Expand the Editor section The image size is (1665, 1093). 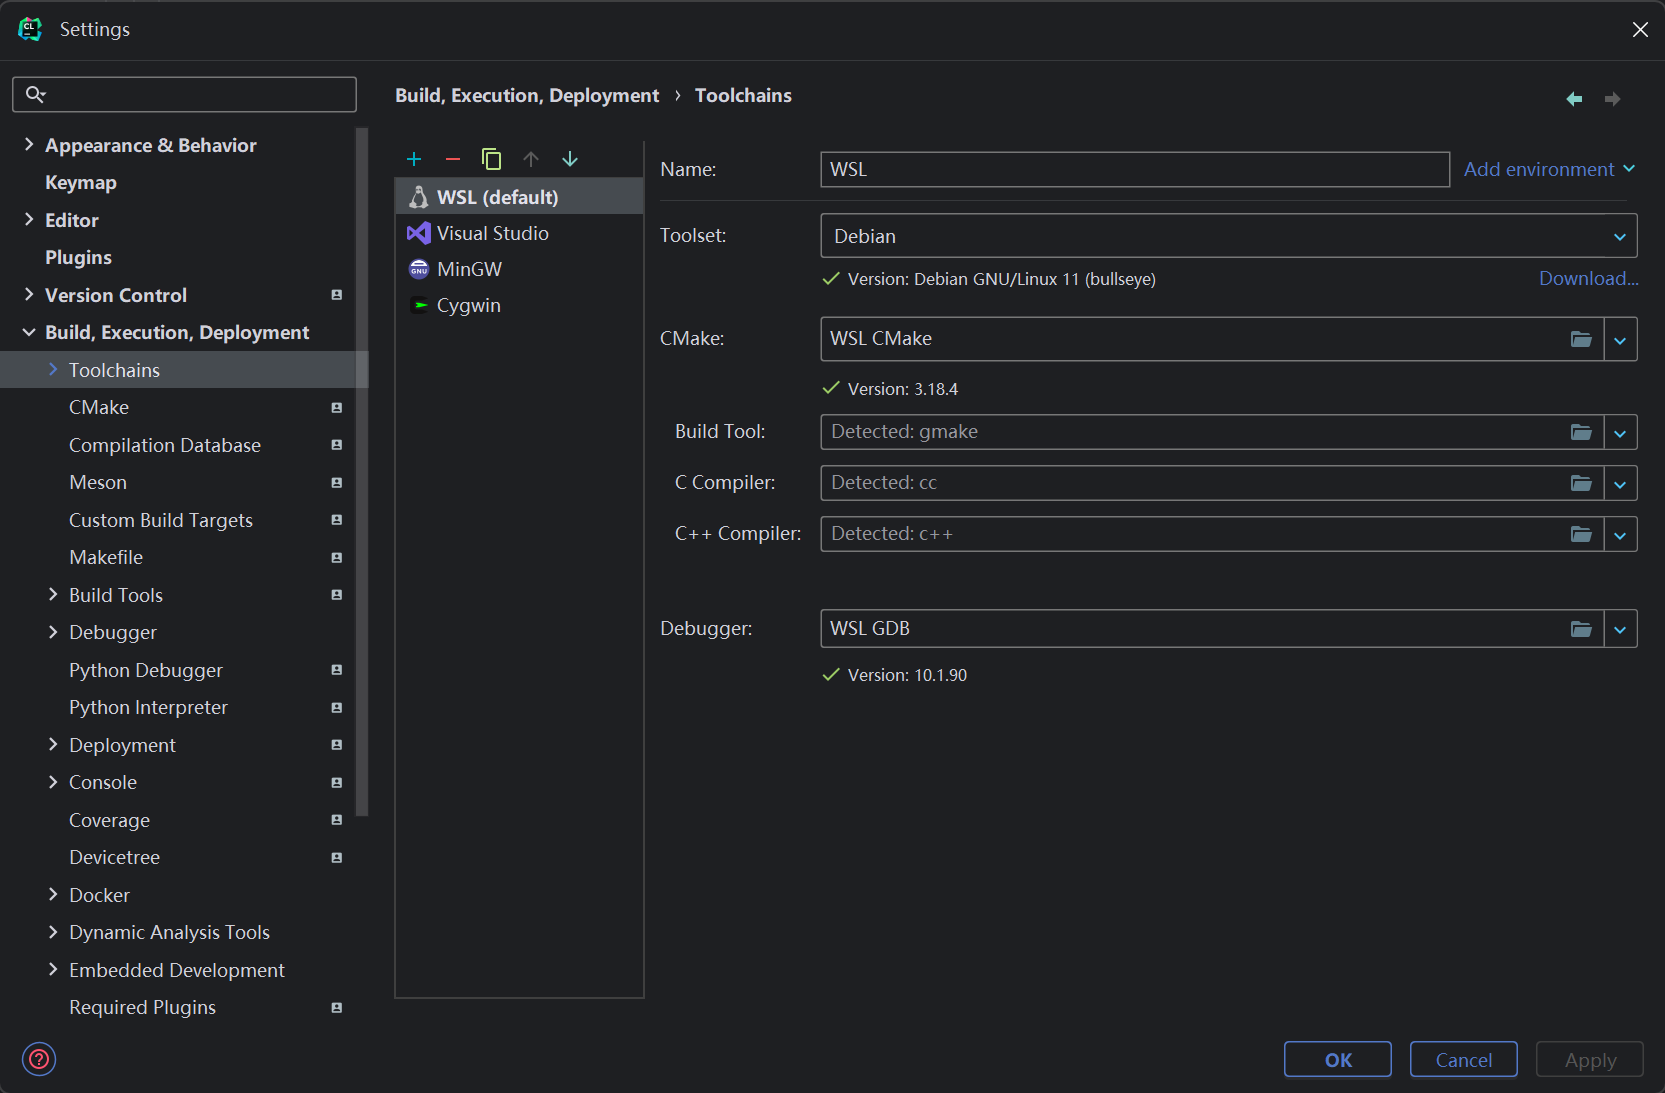click(x=29, y=220)
